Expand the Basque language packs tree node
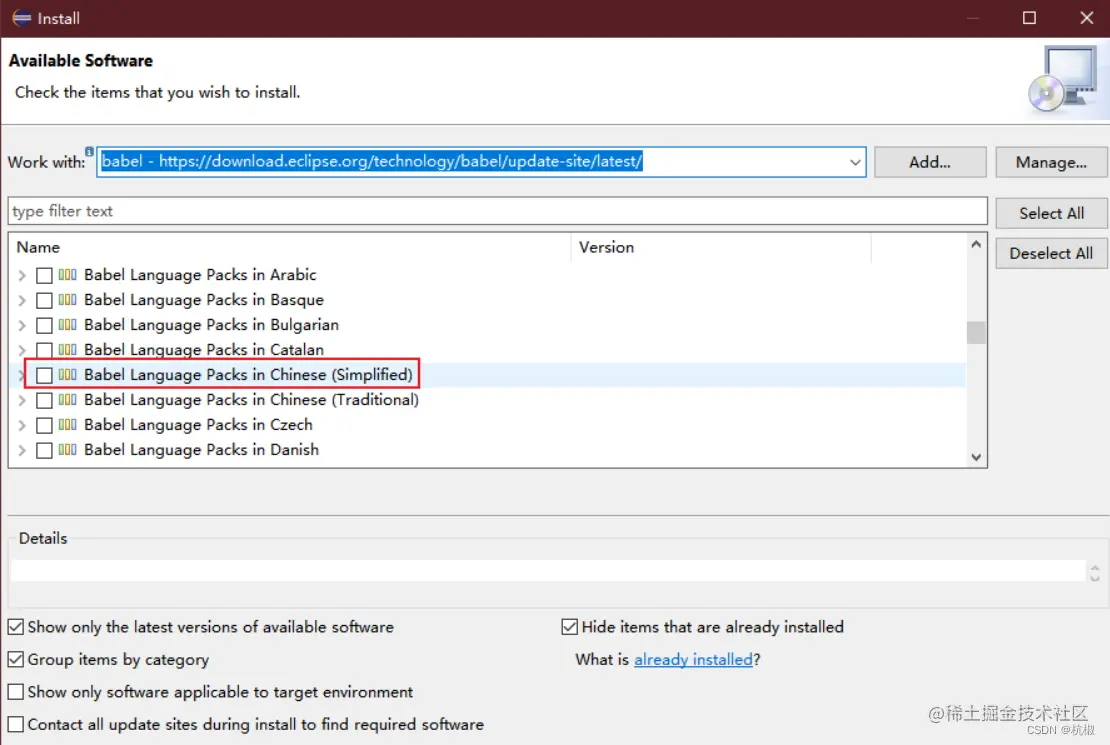The image size is (1110, 745). pyautogui.click(x=22, y=300)
